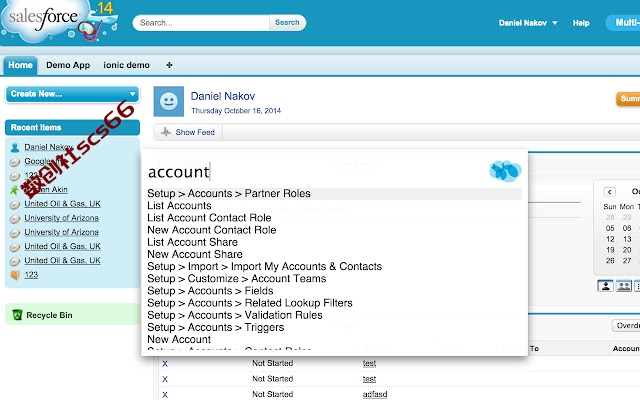Image resolution: width=640 pixels, height=400 pixels.
Task: Click the previous month arrow on calendar
Action: pos(609,191)
